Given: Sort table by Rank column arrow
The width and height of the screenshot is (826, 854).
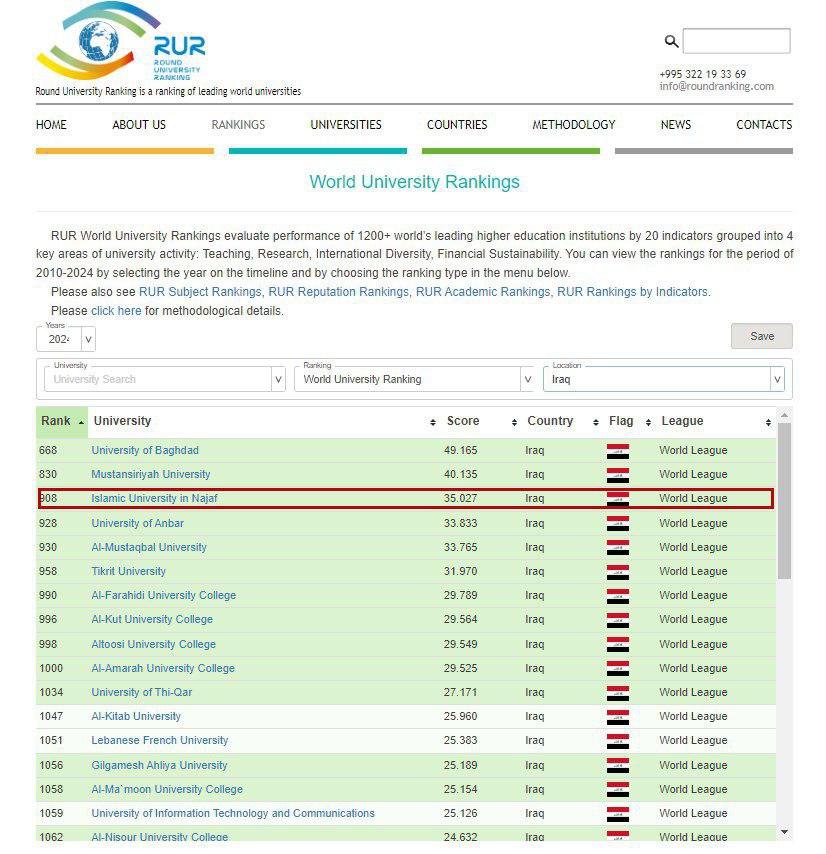Looking at the screenshot, I should point(81,422).
